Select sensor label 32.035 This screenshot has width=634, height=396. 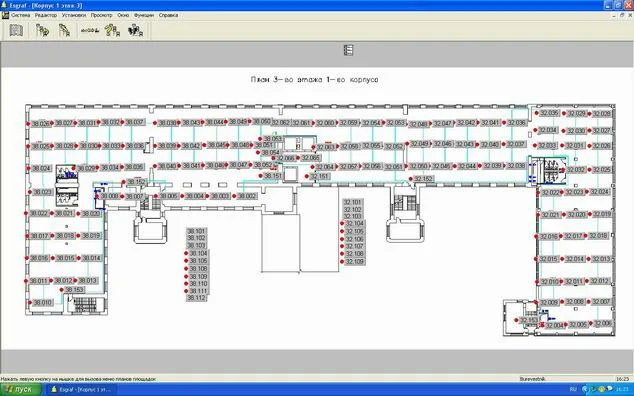(x=549, y=113)
